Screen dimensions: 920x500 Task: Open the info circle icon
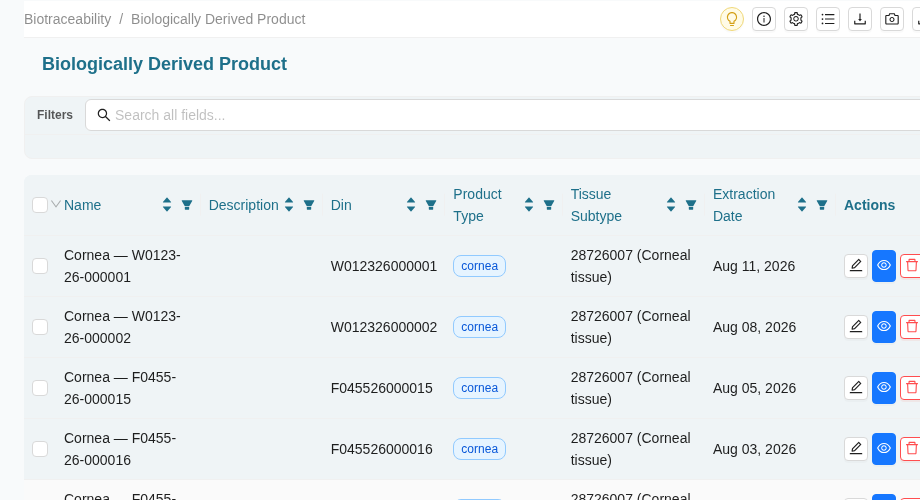(764, 19)
